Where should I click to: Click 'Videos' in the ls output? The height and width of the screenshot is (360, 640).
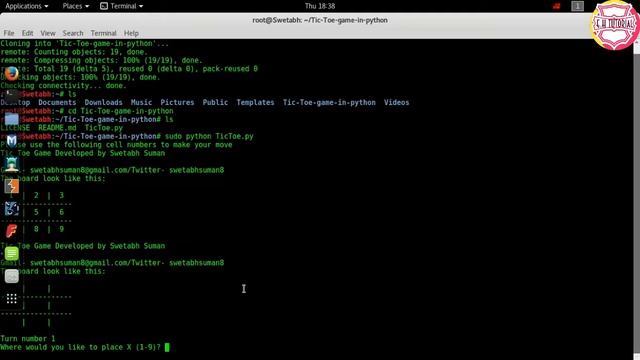click(x=396, y=102)
